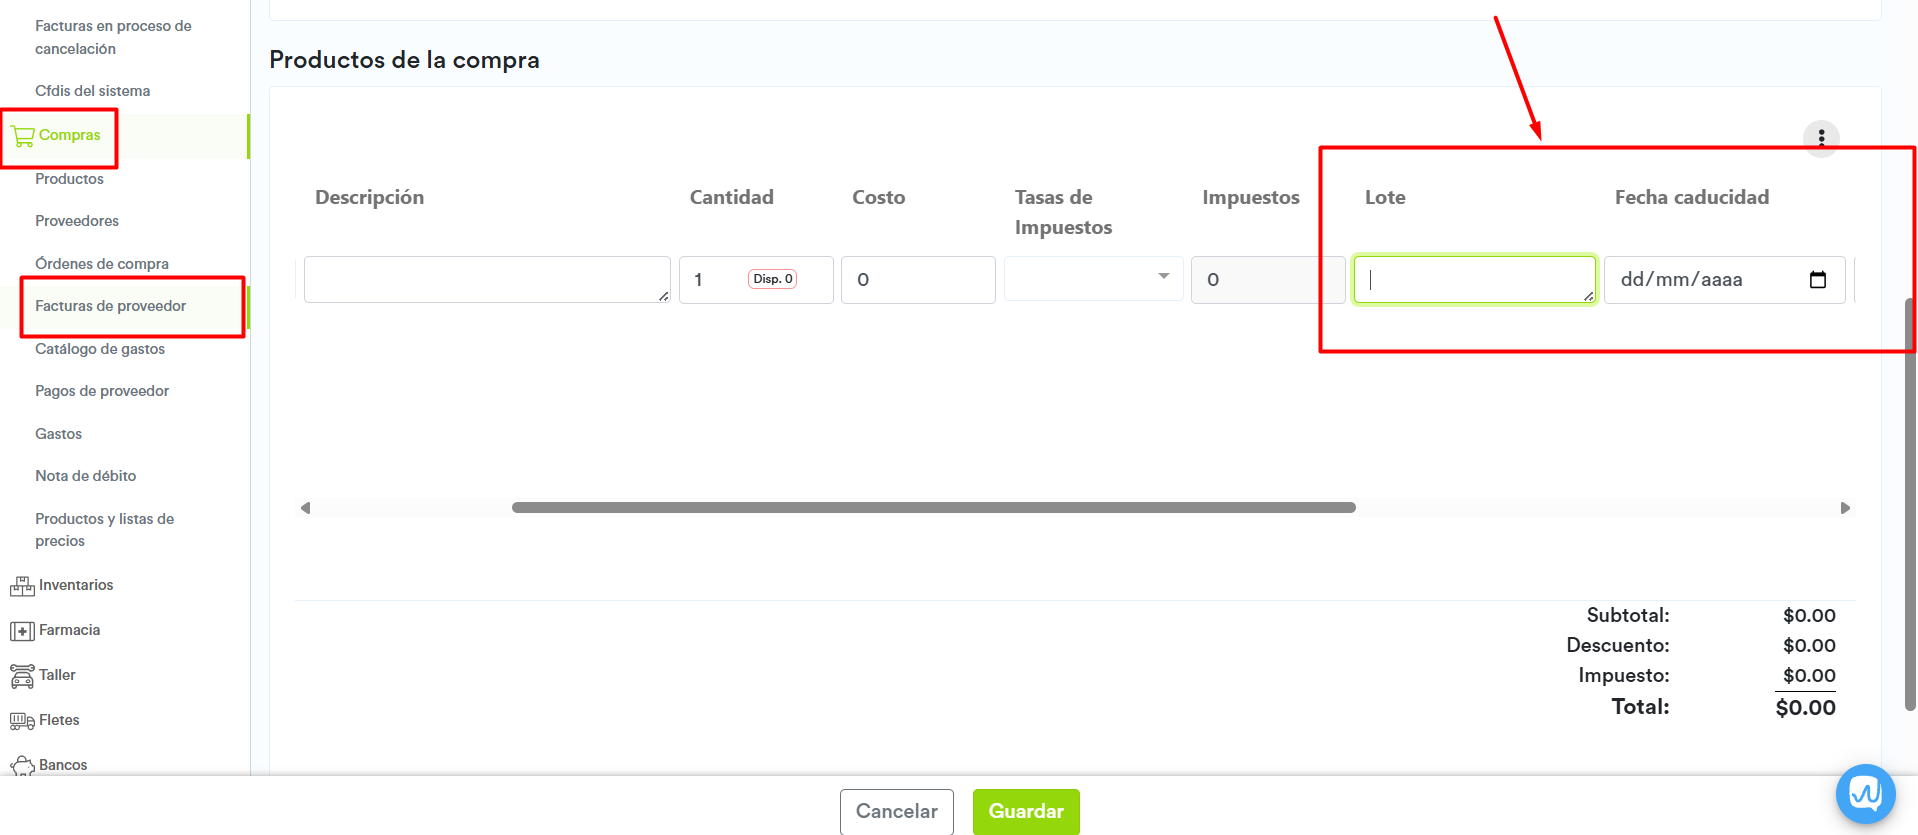Click the Bancos piggy bank icon
The height and width of the screenshot is (835, 1918).
(x=22, y=766)
